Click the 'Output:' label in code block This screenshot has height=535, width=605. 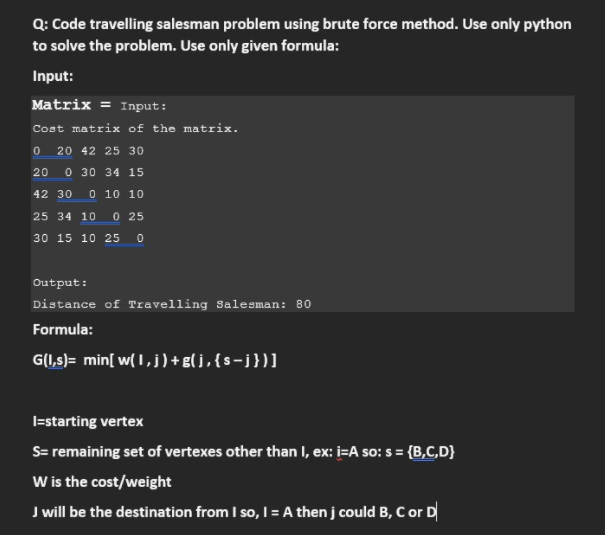pyautogui.click(x=60, y=282)
